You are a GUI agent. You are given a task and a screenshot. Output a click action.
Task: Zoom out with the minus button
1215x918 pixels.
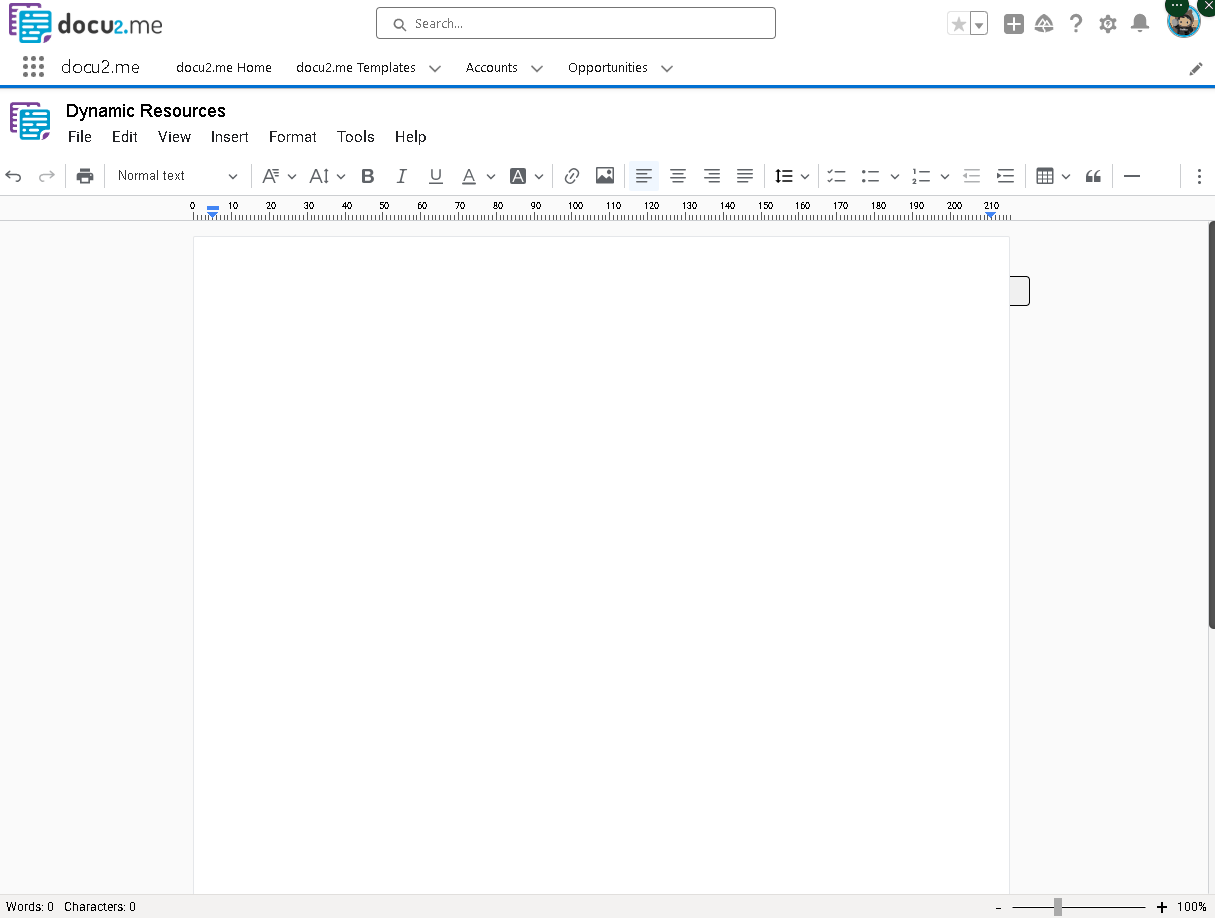click(999, 908)
